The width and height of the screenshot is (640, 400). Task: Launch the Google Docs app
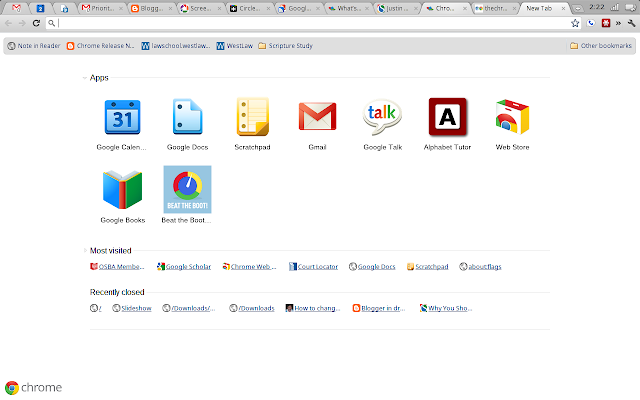click(x=187, y=117)
